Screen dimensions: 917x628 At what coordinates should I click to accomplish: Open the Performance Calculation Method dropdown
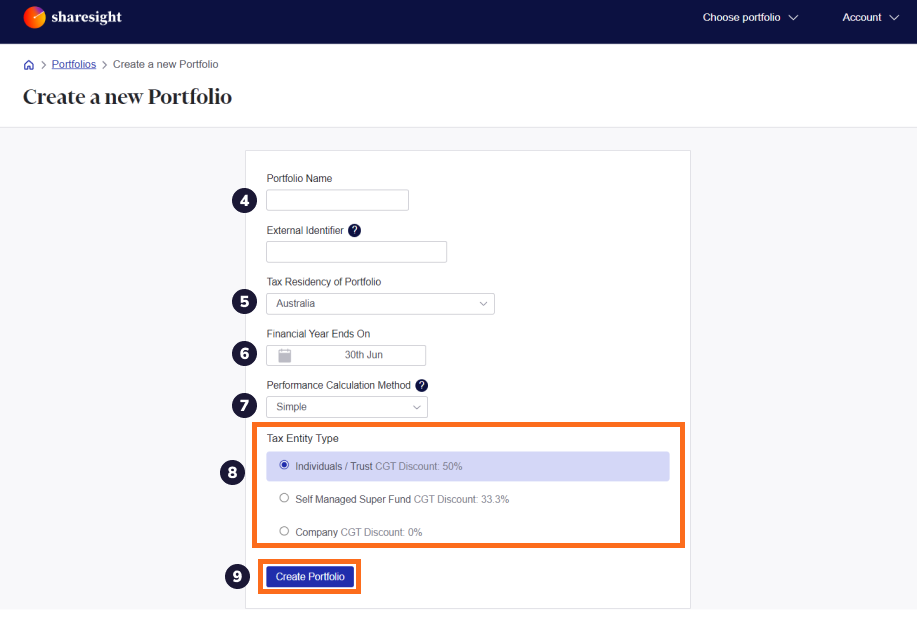click(x=346, y=406)
